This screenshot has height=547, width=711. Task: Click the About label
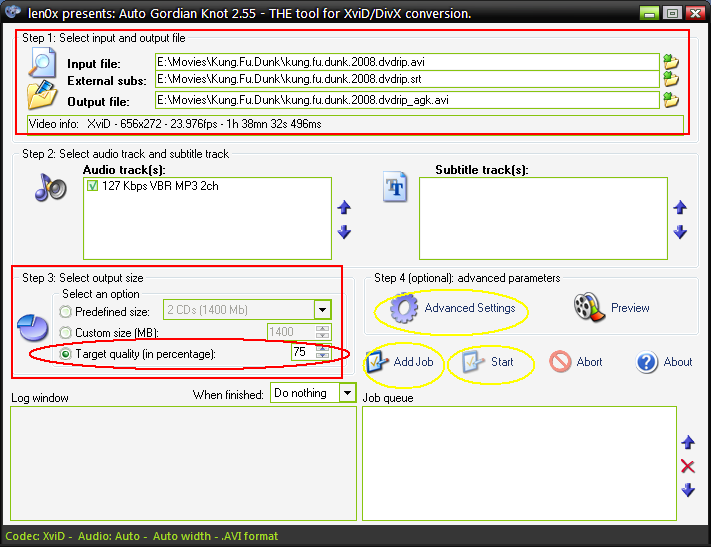click(677, 362)
